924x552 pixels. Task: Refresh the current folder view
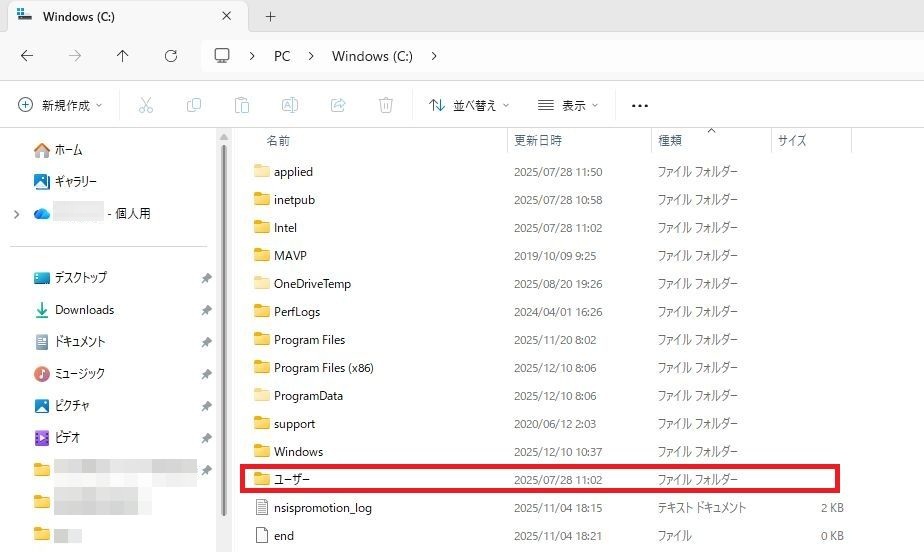pos(171,56)
